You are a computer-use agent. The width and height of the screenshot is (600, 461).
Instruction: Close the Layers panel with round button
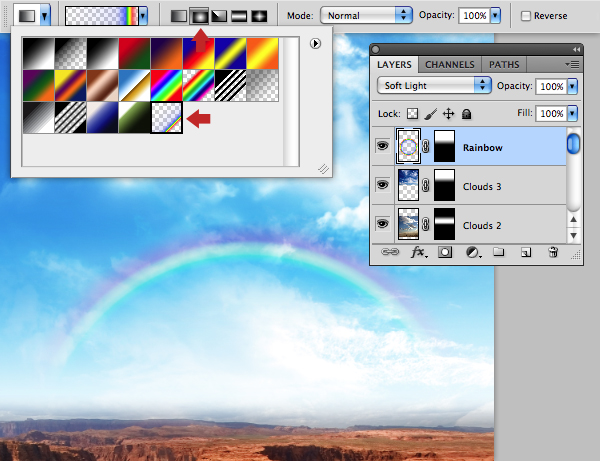coord(375,49)
